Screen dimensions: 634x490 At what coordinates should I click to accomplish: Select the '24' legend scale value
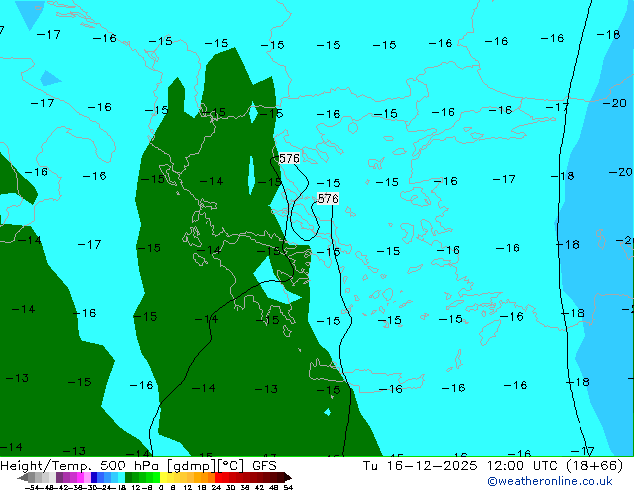[x=216, y=487]
